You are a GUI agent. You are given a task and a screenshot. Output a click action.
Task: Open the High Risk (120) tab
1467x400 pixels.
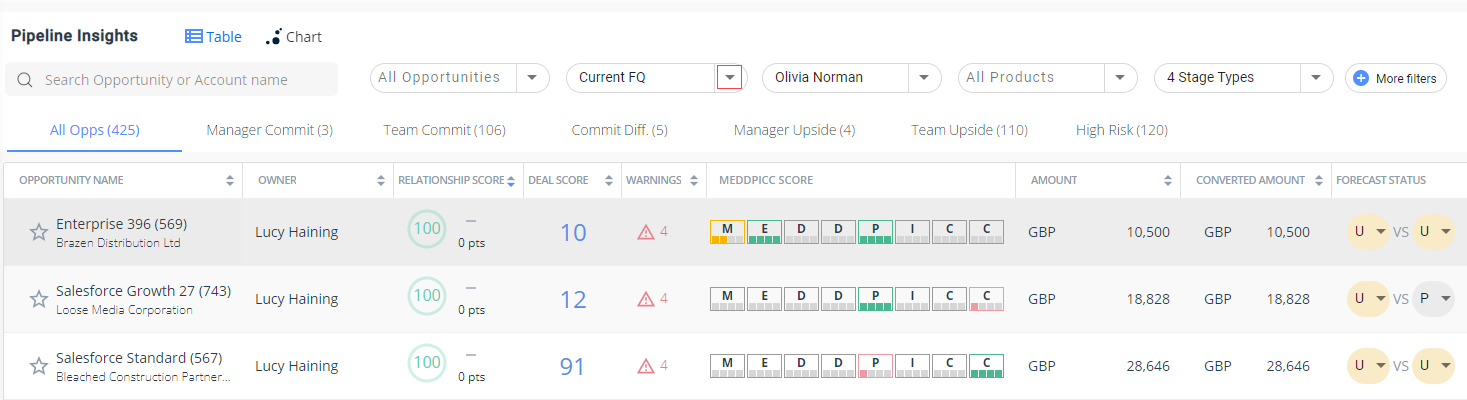[x=1121, y=130]
